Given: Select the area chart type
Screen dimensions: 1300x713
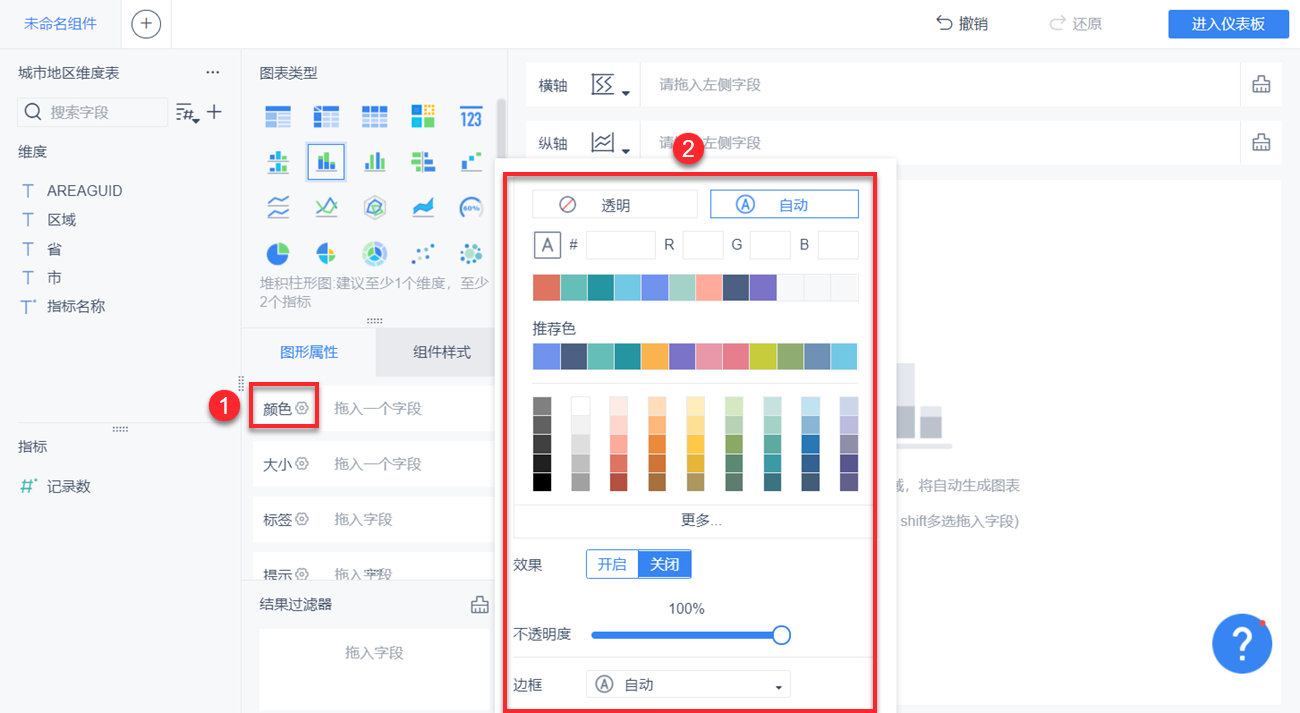Looking at the screenshot, I should pos(423,207).
